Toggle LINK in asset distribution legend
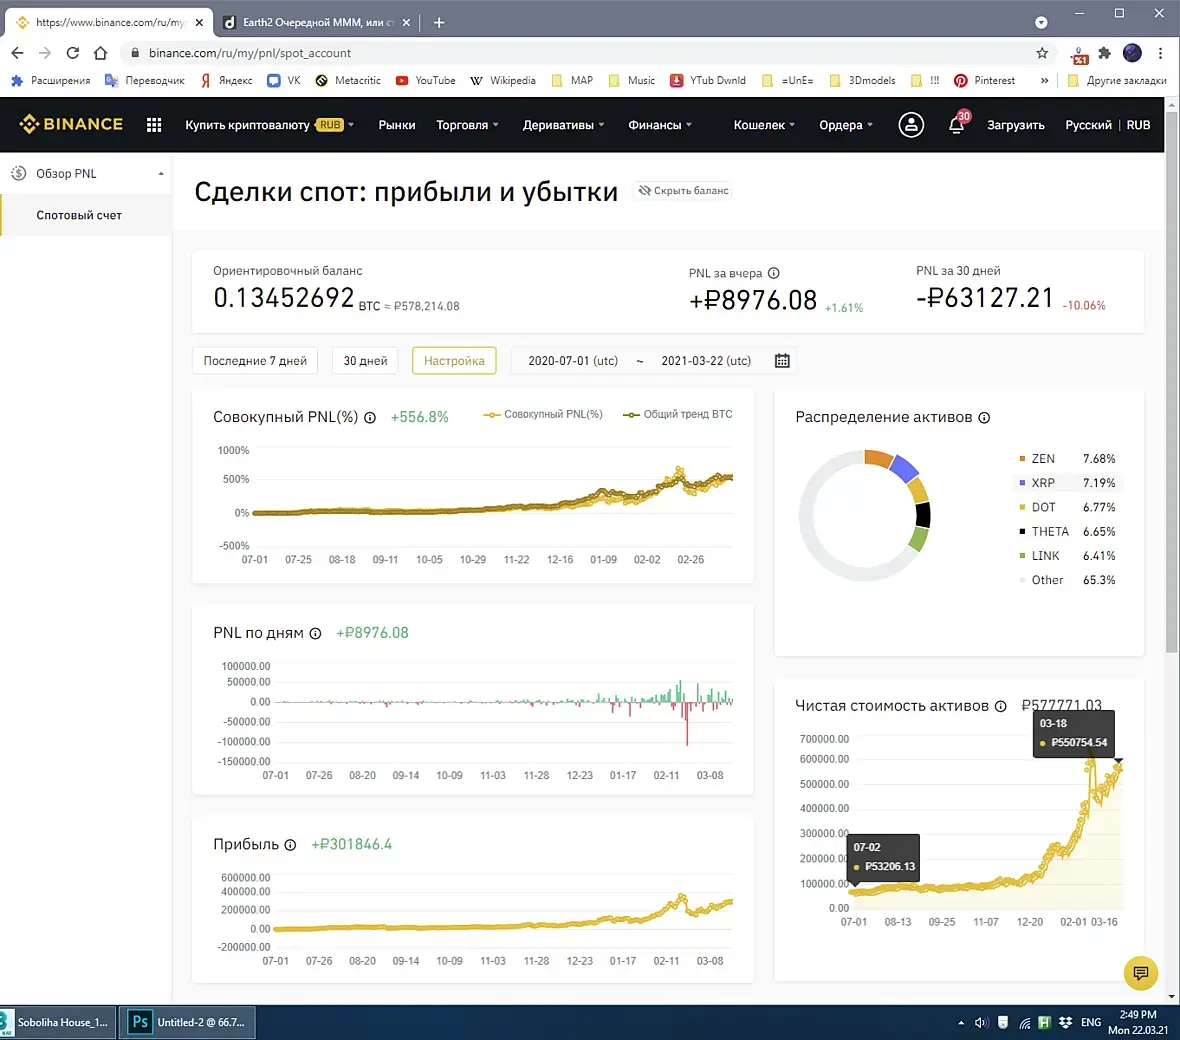 point(1067,556)
